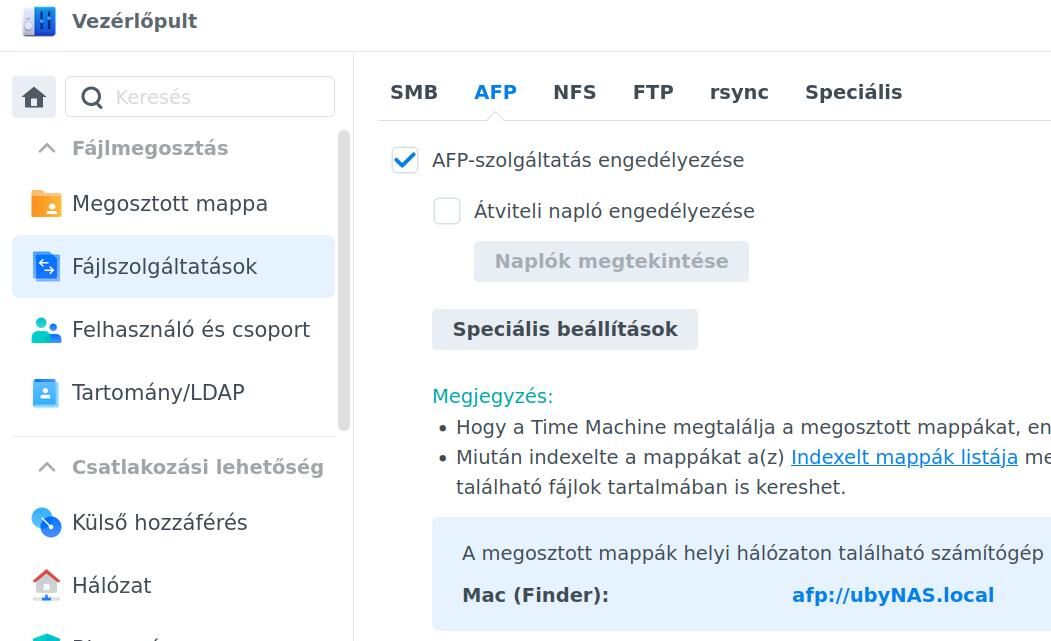Switch to the NFS tab
The image size is (1051, 641).
coord(574,92)
